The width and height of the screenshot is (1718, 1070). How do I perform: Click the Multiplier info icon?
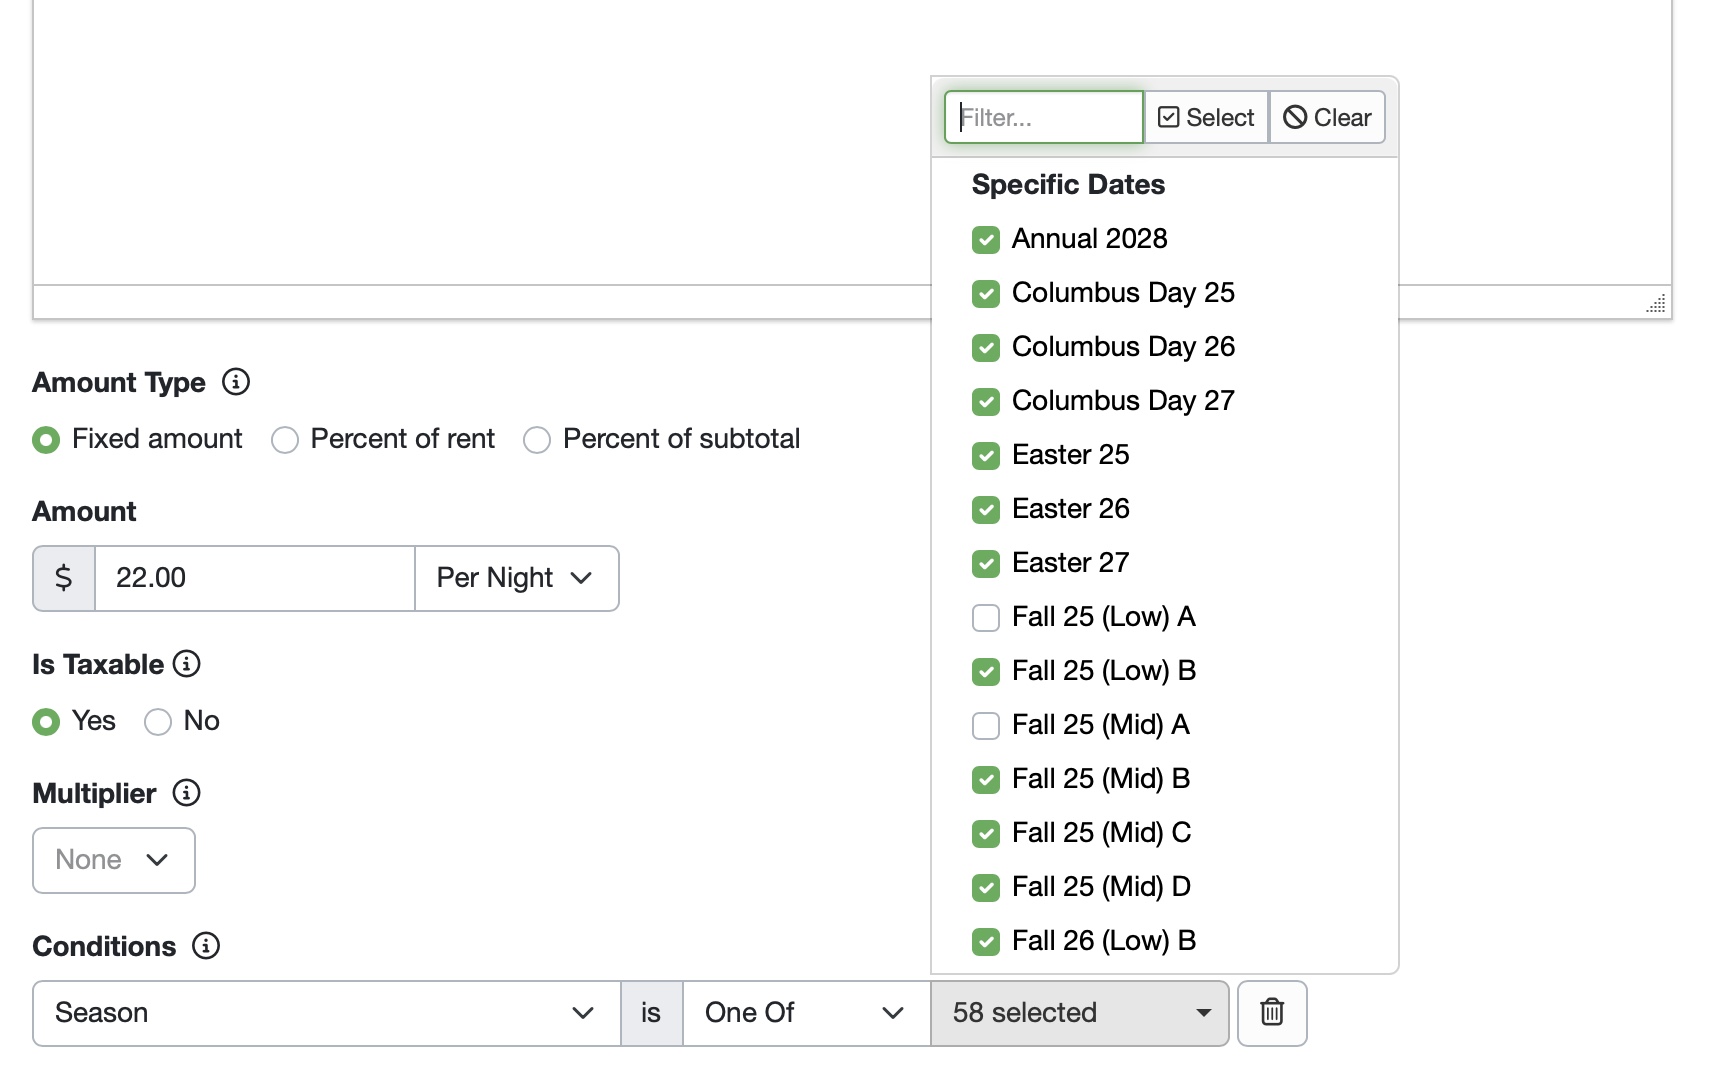pyautogui.click(x=187, y=793)
